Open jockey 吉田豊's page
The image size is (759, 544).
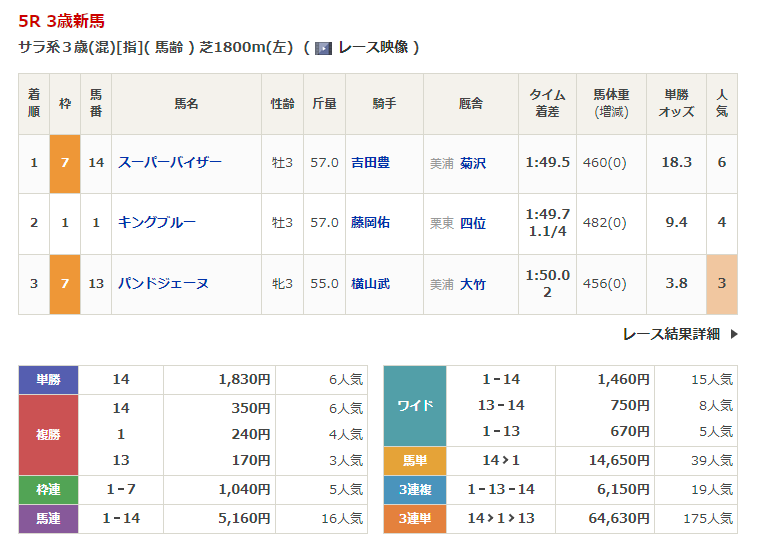pos(371,162)
